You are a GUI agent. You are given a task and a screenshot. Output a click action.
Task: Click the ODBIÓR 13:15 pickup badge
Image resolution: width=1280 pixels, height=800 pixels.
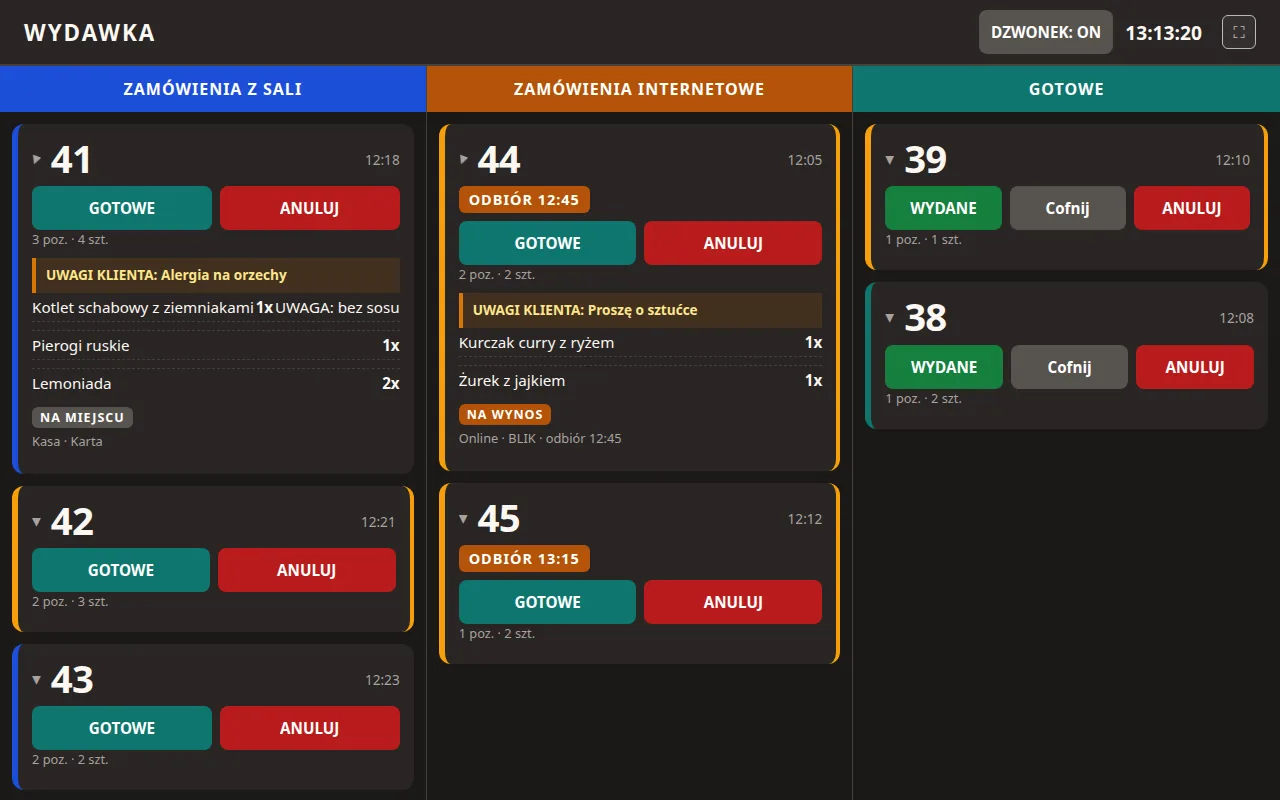(x=524, y=559)
